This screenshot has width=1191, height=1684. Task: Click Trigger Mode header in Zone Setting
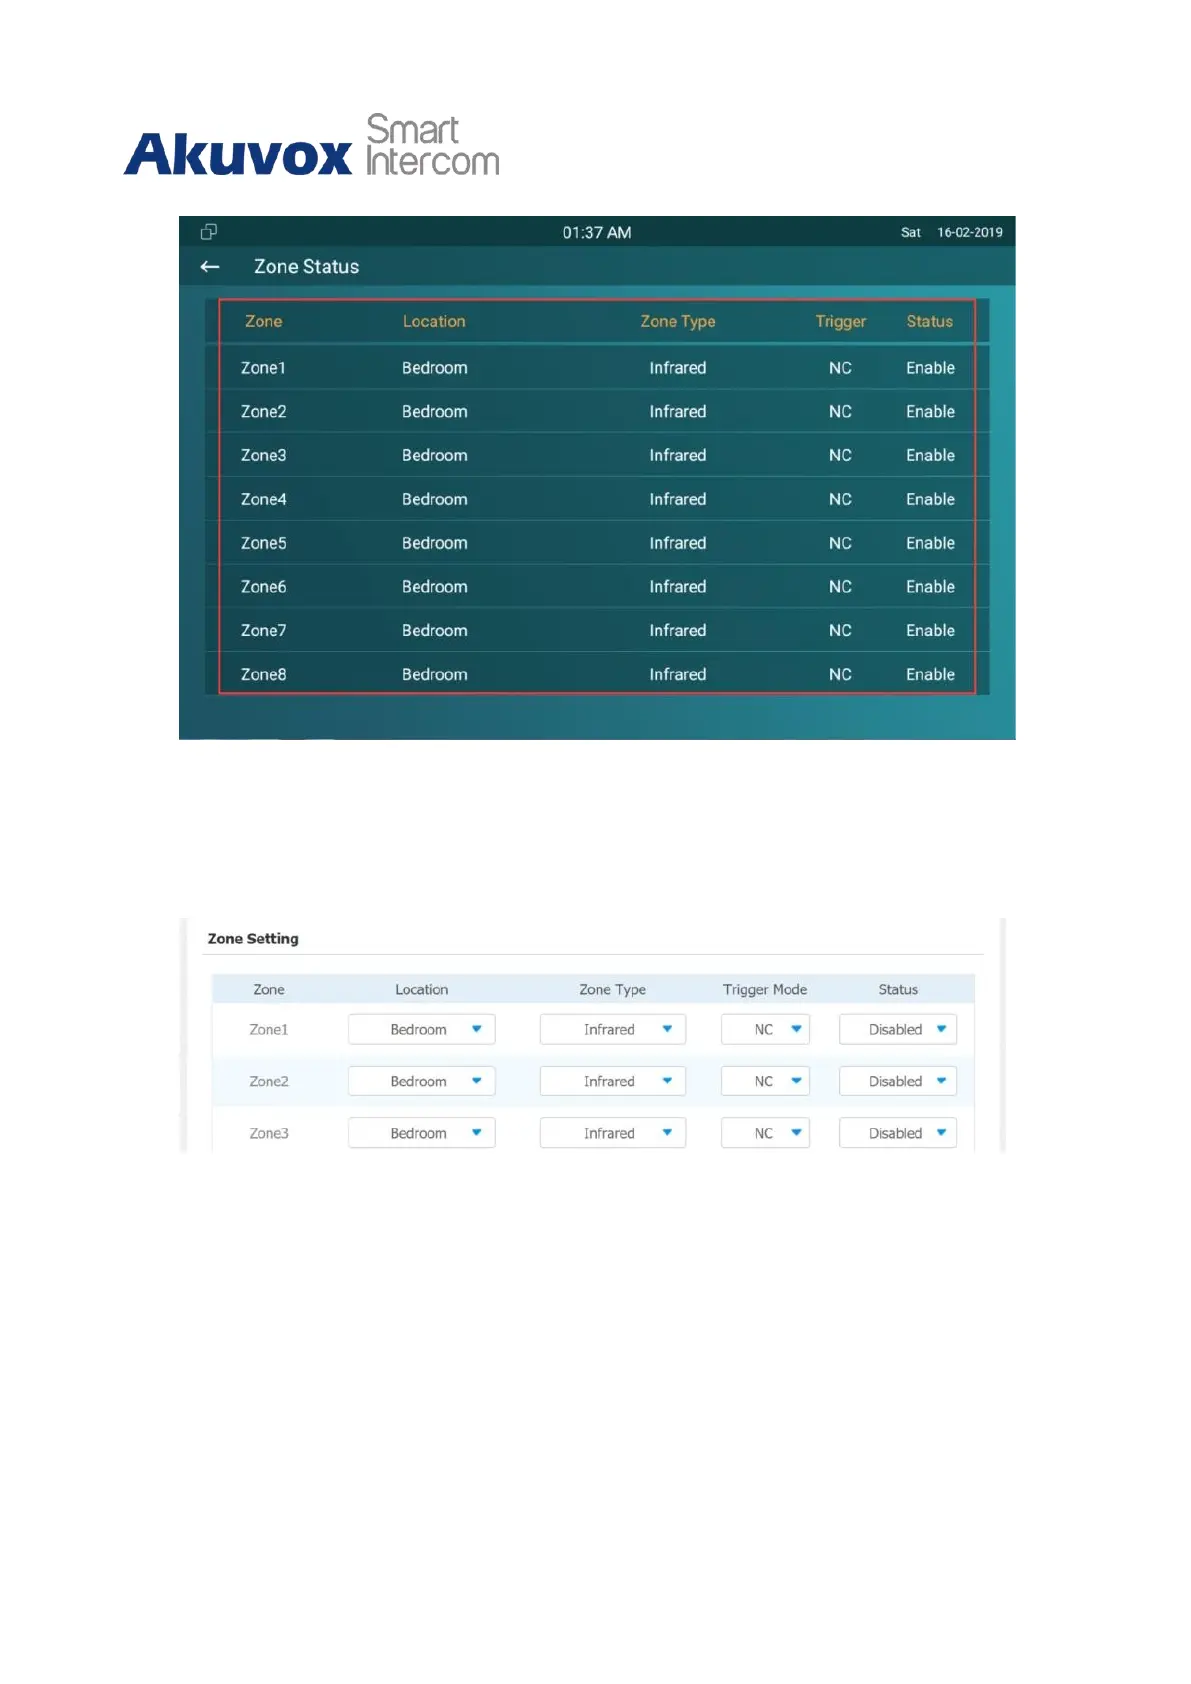[x=765, y=989]
